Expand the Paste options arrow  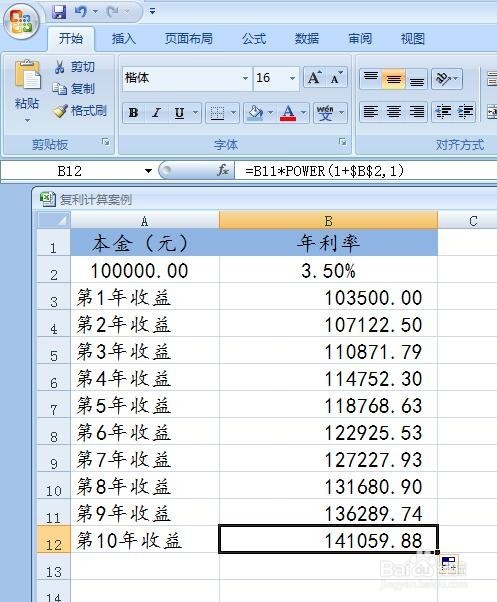(x=27, y=120)
